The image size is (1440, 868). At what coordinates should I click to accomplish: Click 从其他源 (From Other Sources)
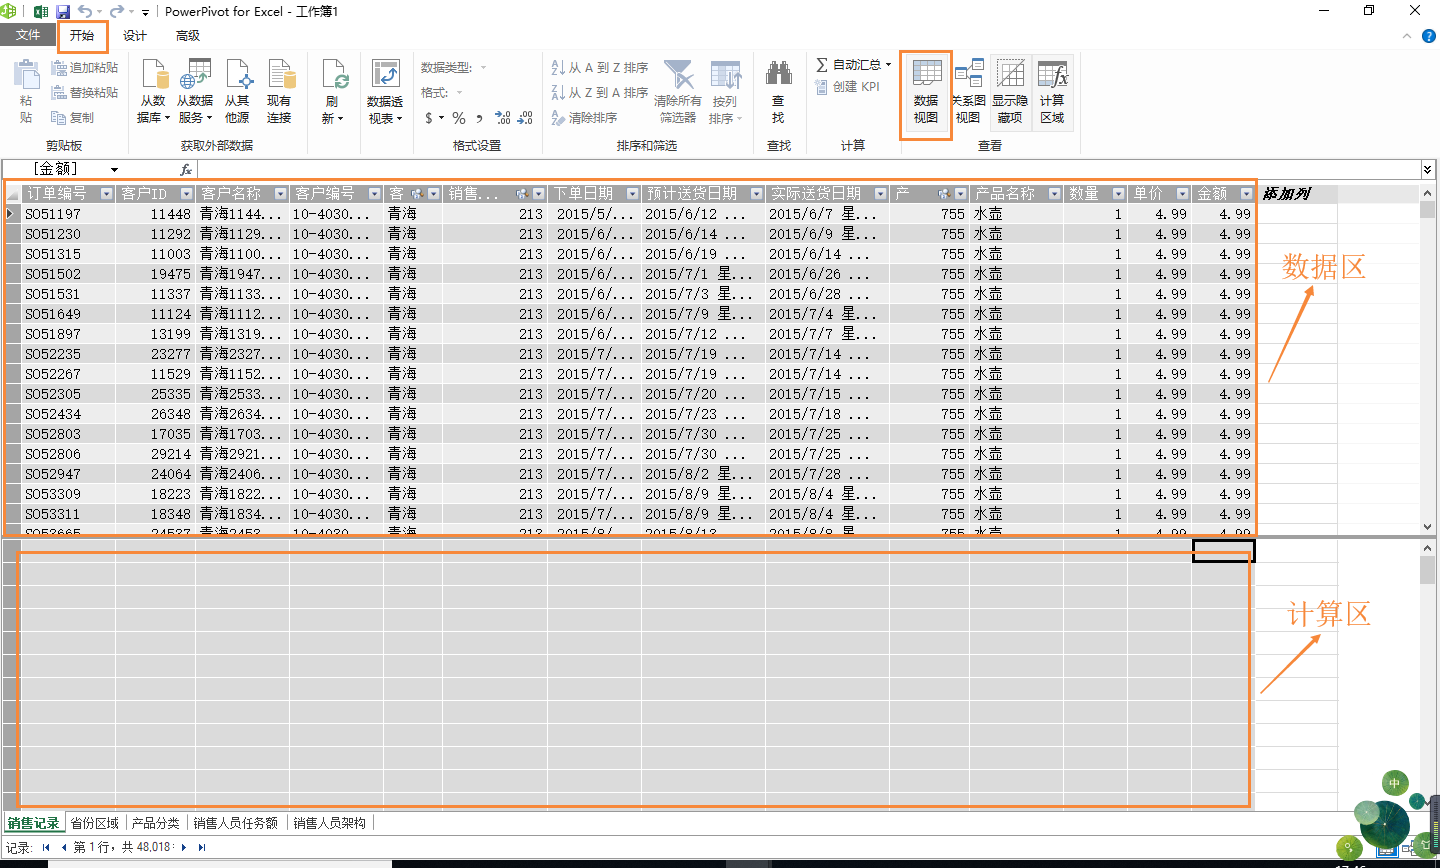click(238, 91)
